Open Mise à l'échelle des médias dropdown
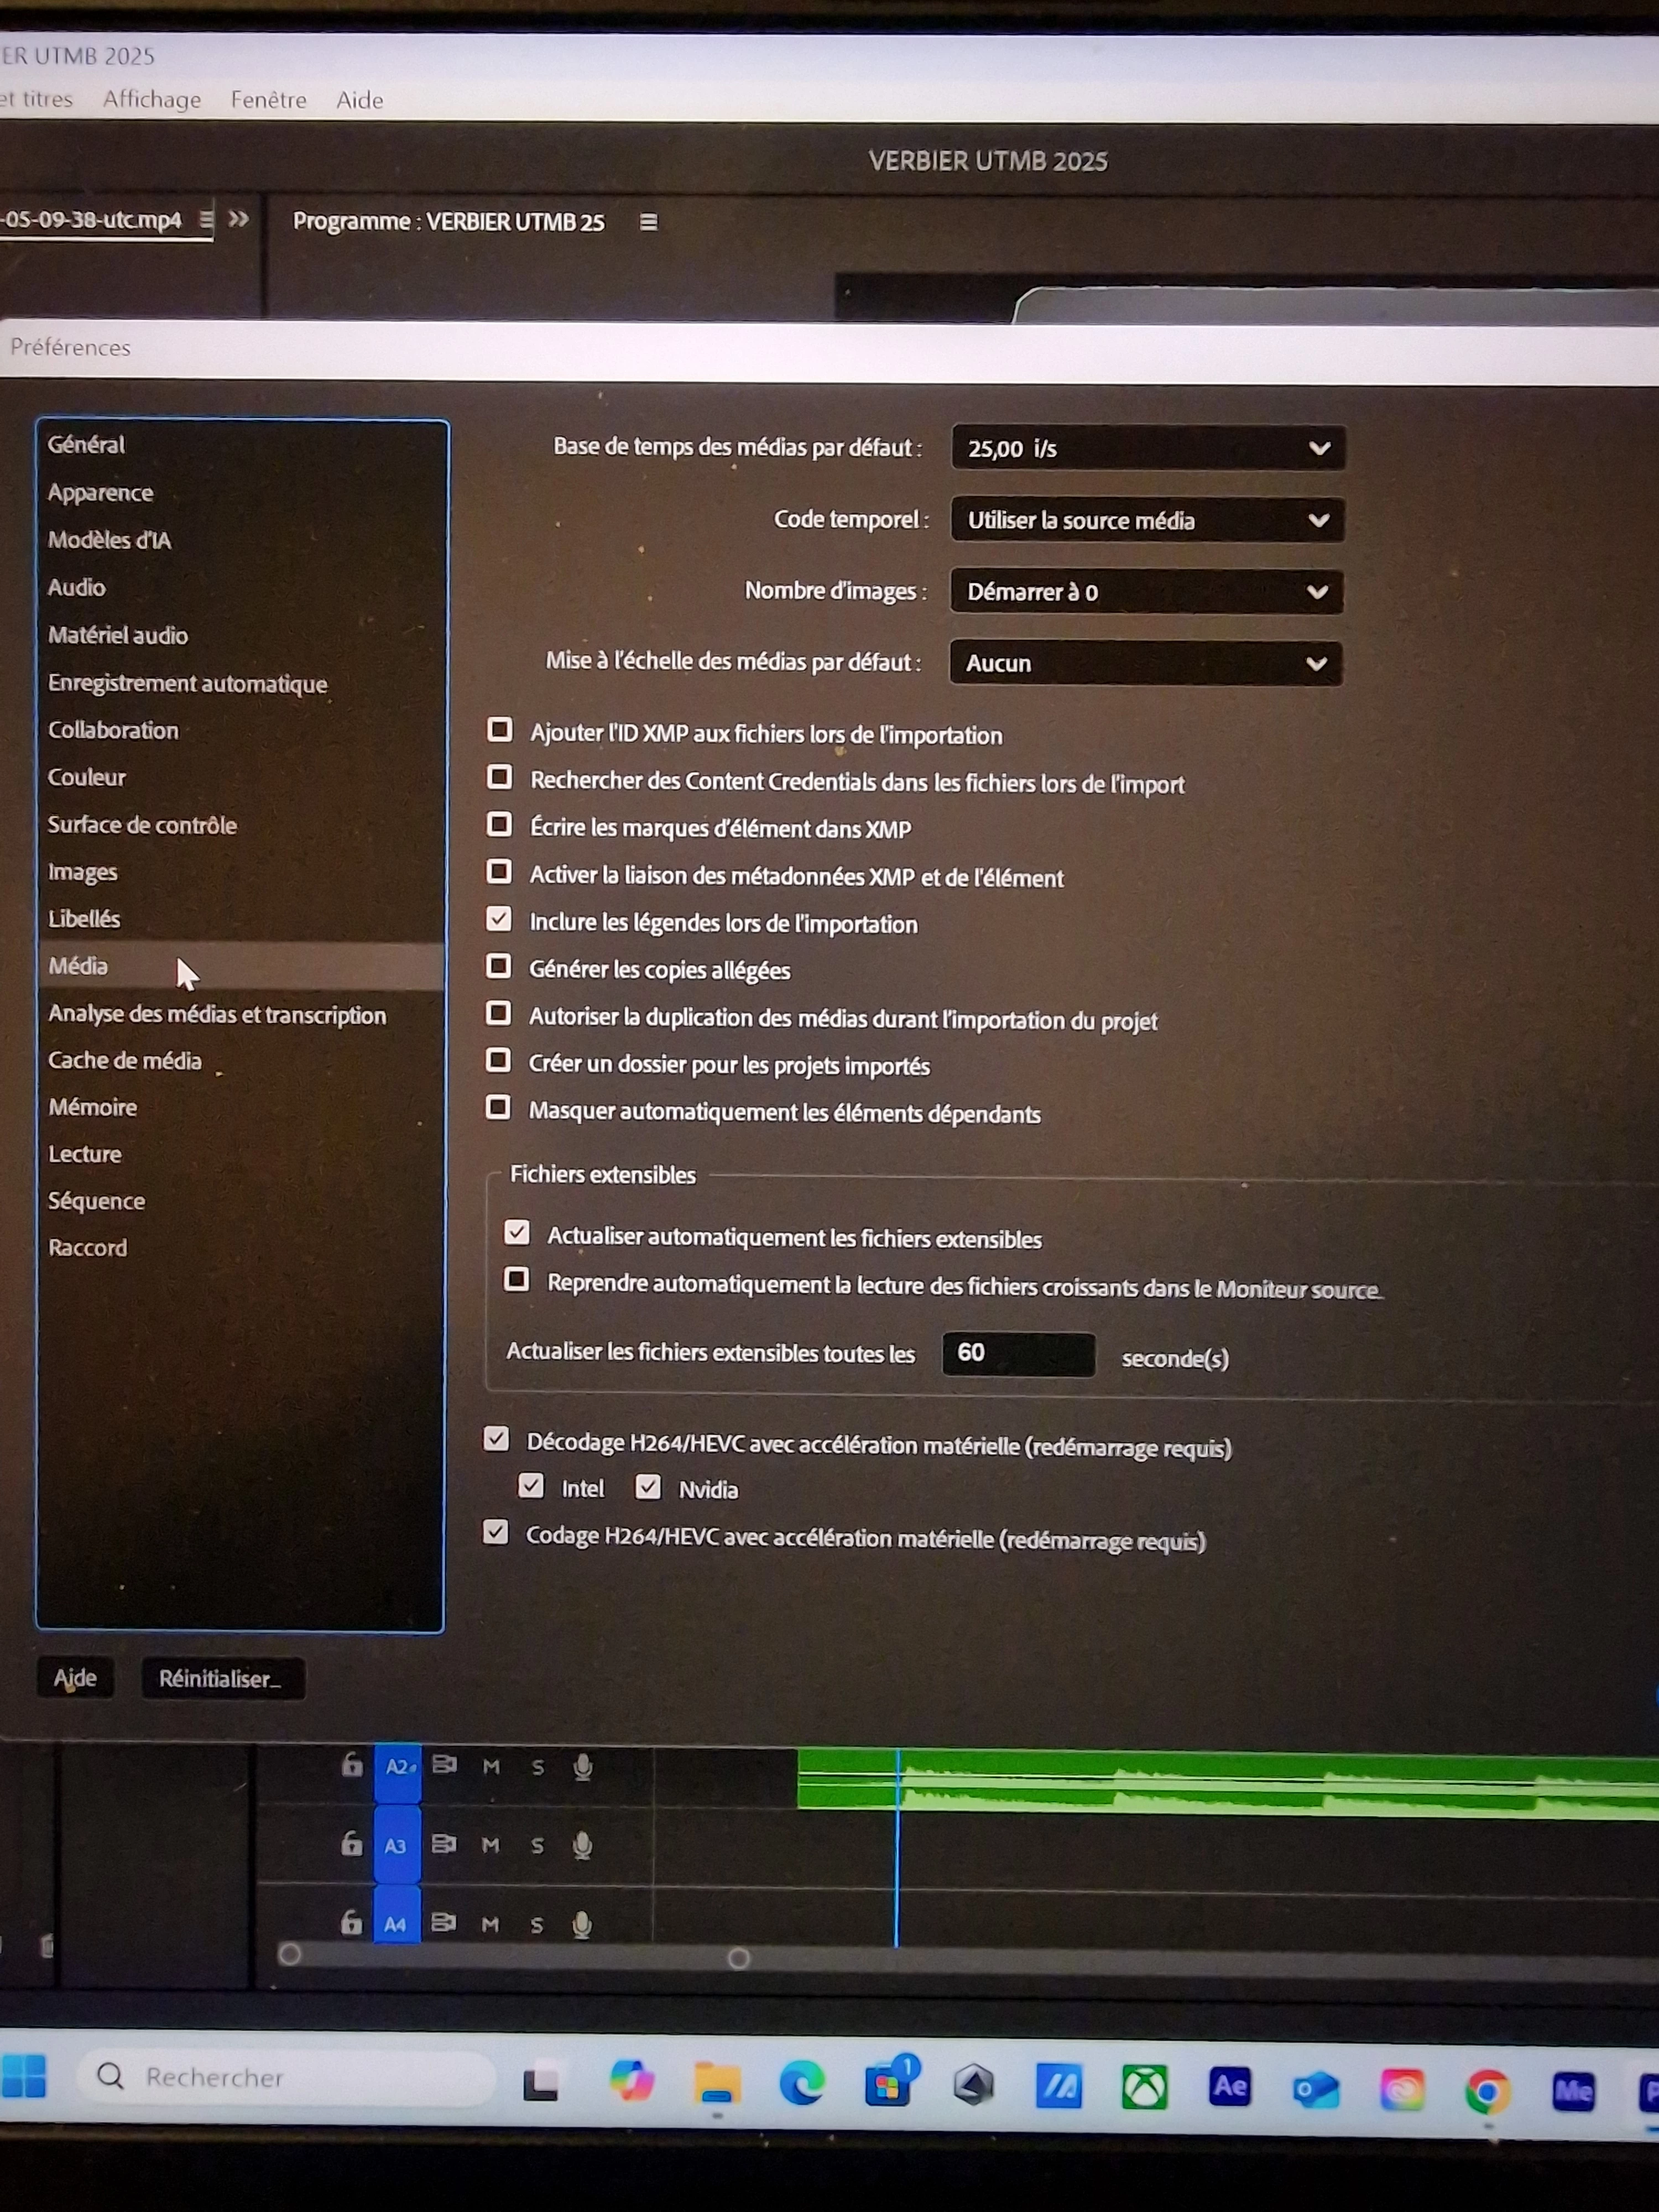 pyautogui.click(x=1145, y=663)
